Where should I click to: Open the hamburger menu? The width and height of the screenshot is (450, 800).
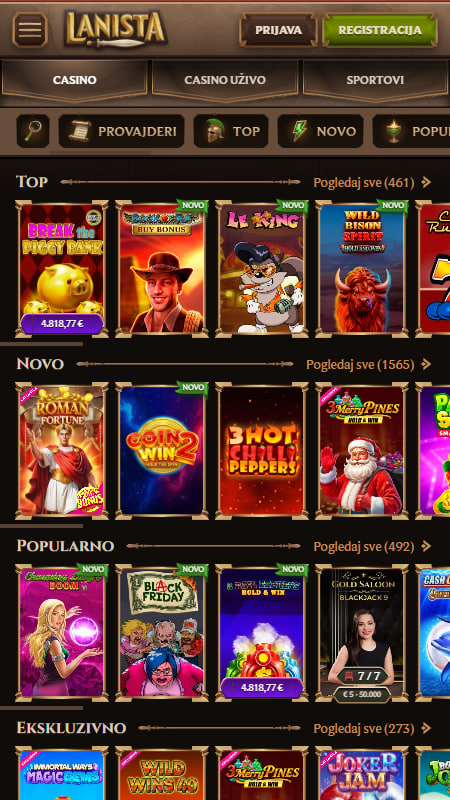tap(30, 30)
